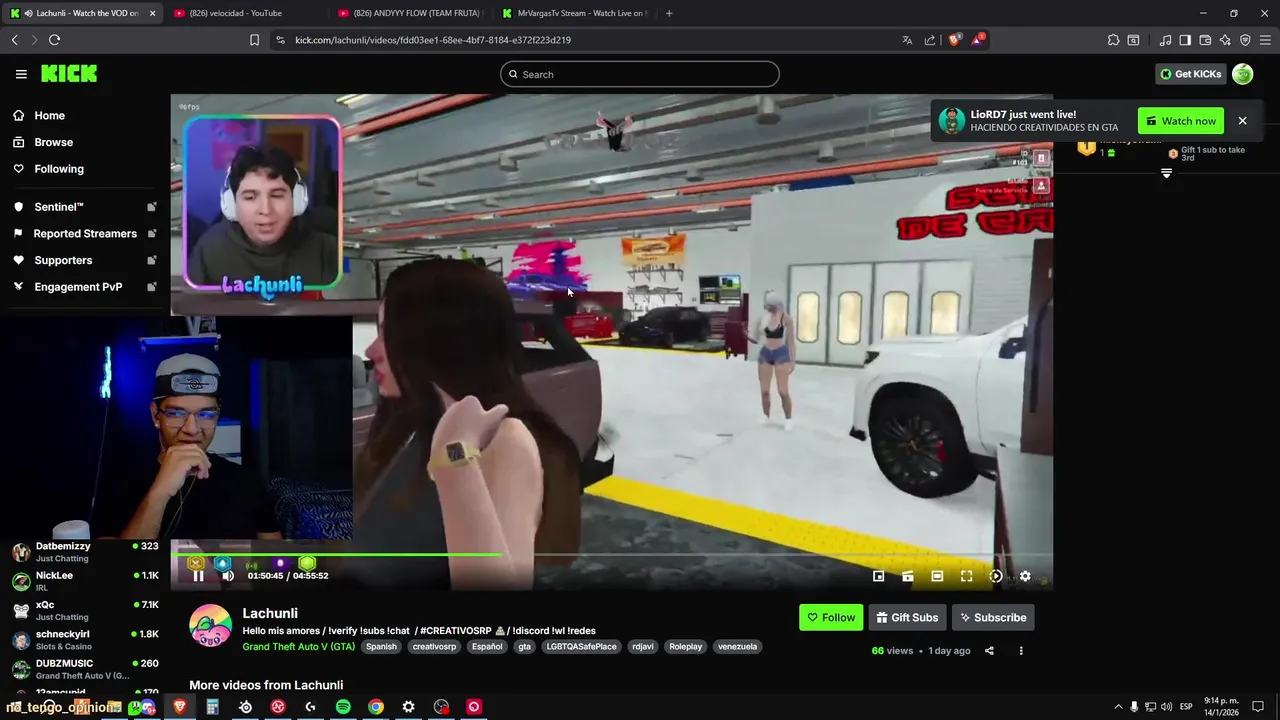Open the browser extensions puzzle icon
The width and height of the screenshot is (1280, 720).
click(1113, 40)
